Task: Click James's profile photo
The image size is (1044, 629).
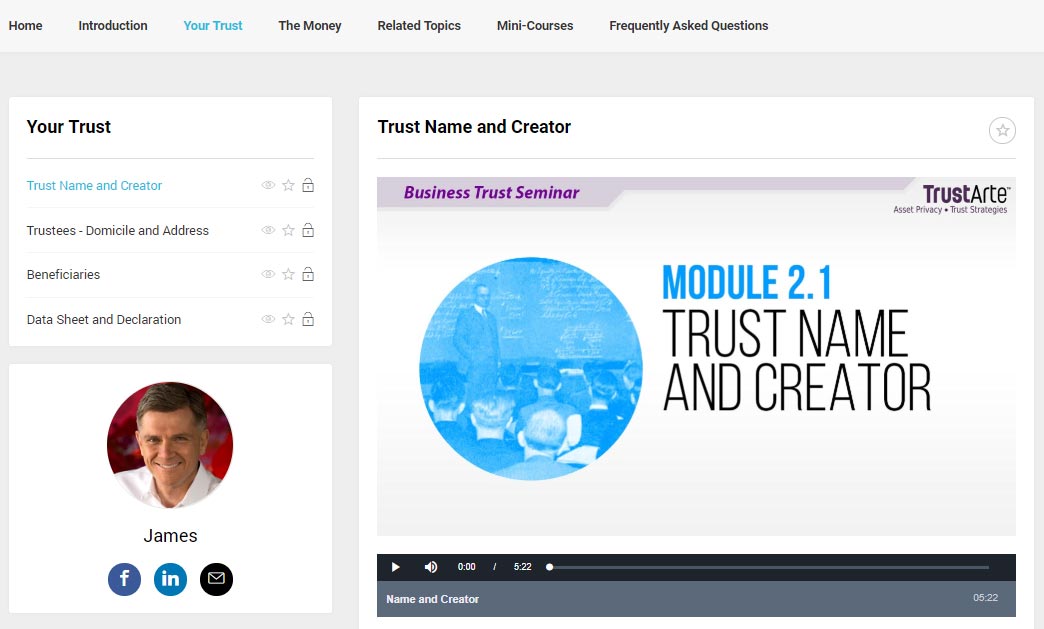Action: 170,445
